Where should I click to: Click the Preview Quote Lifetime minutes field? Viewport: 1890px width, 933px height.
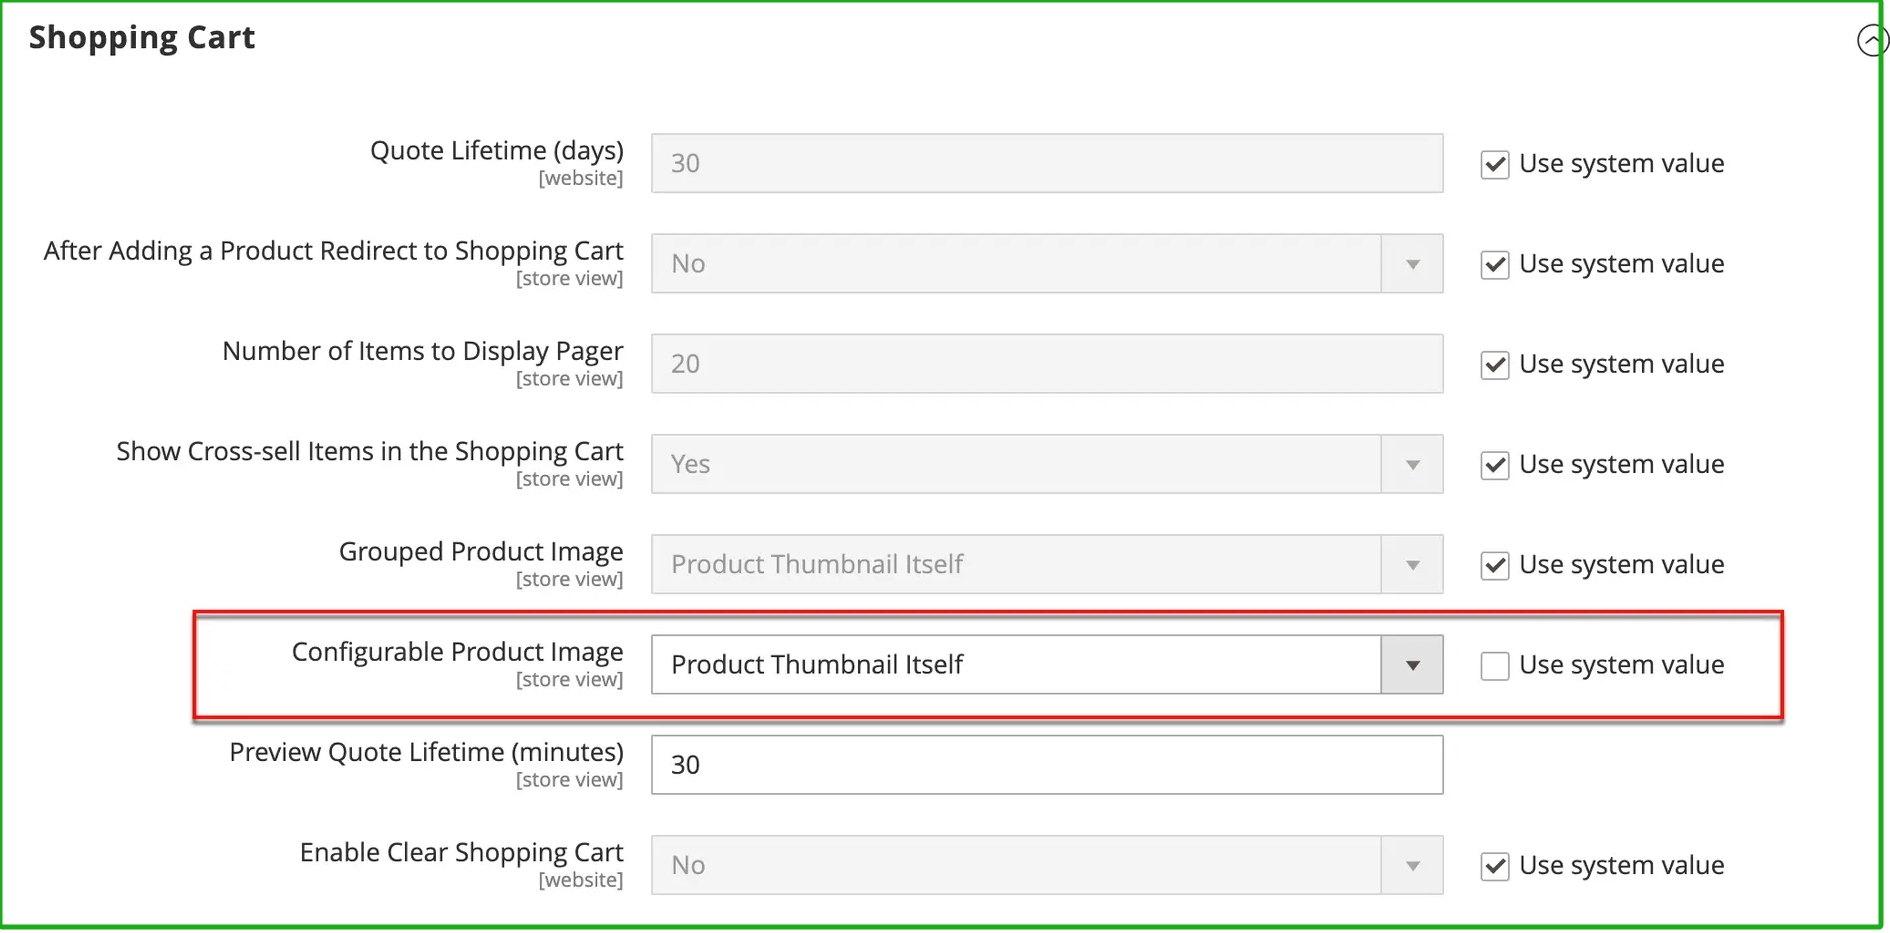tap(1046, 765)
